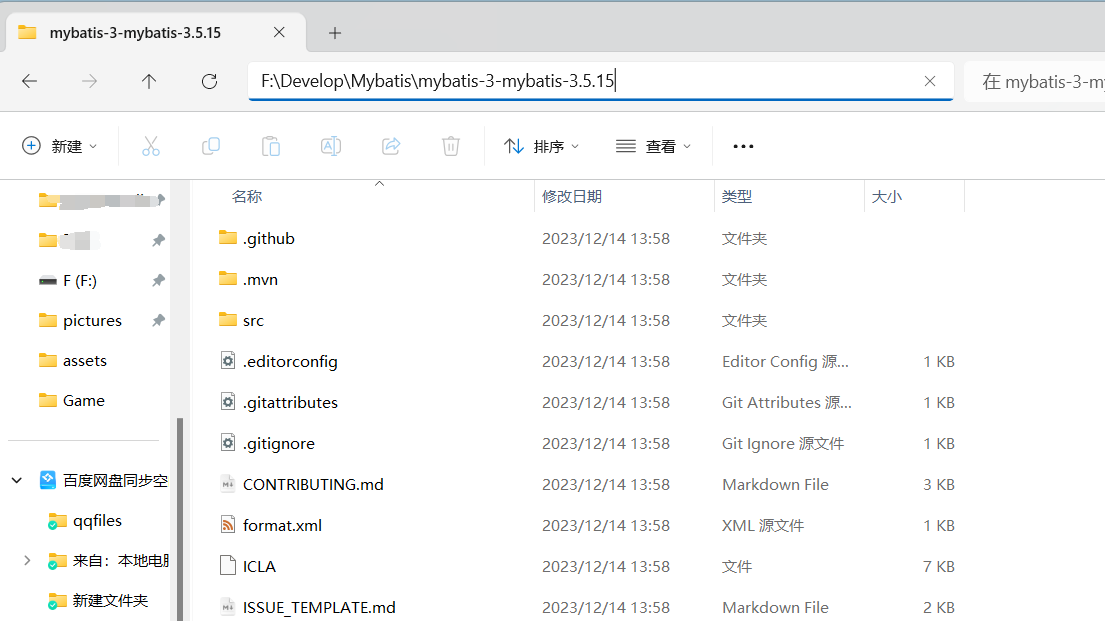Select the ISSUE_TEMPLATE.md file

319,607
